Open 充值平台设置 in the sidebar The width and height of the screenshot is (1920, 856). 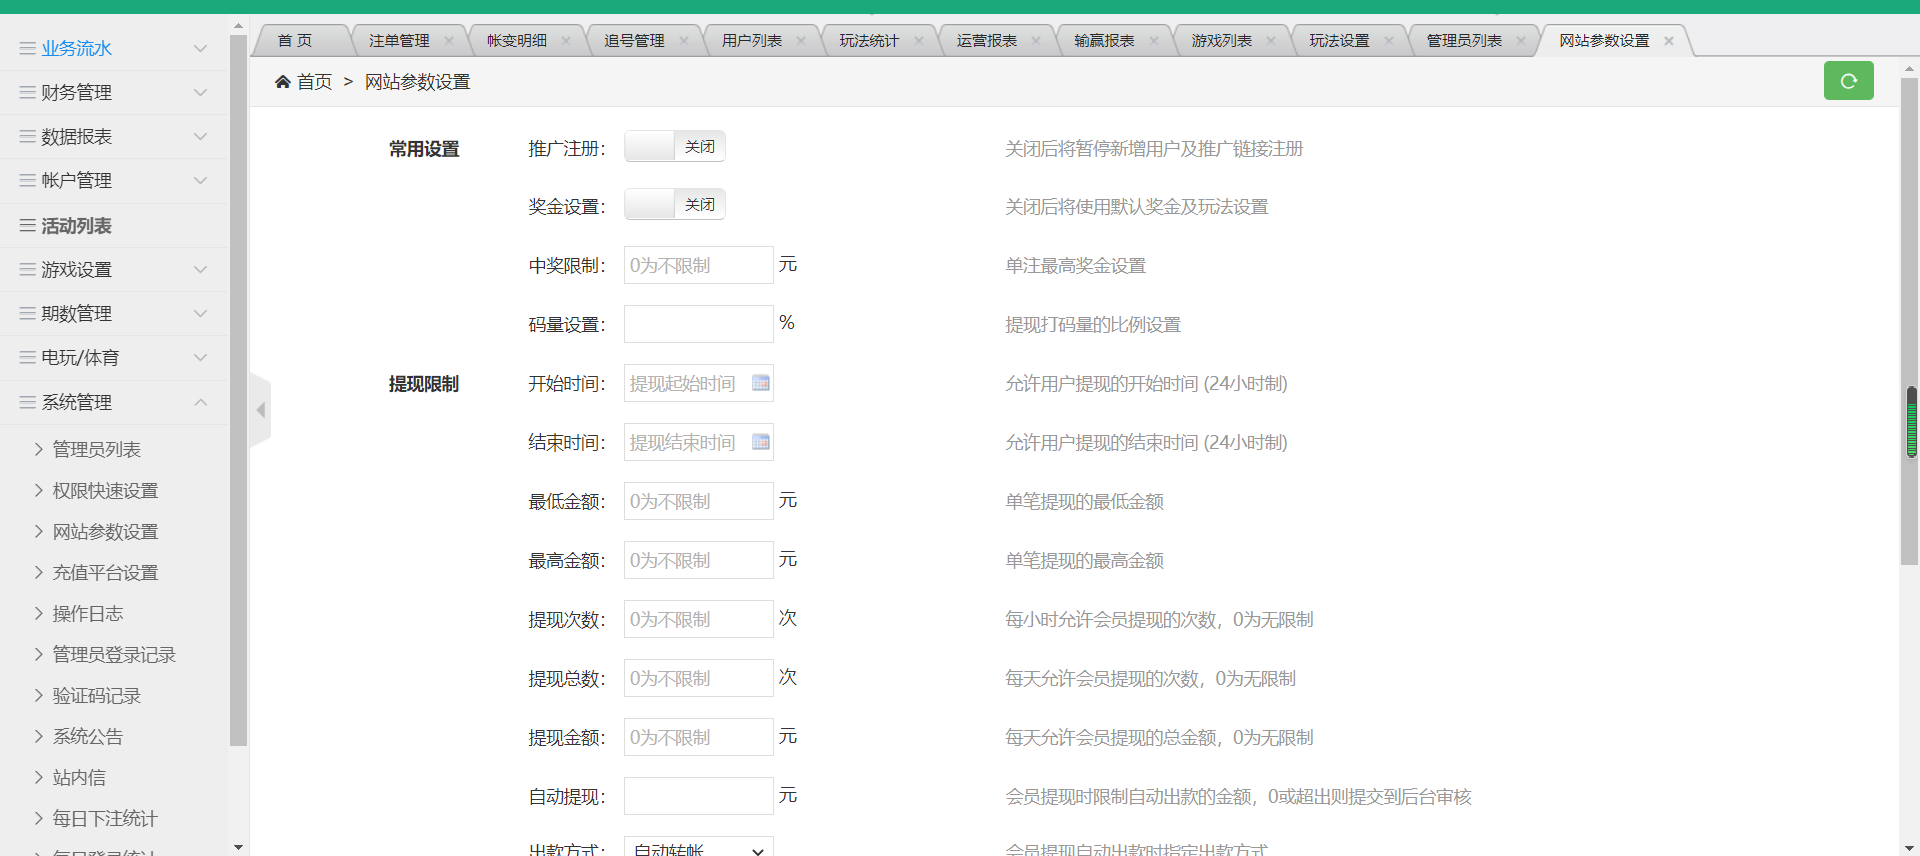tap(105, 573)
